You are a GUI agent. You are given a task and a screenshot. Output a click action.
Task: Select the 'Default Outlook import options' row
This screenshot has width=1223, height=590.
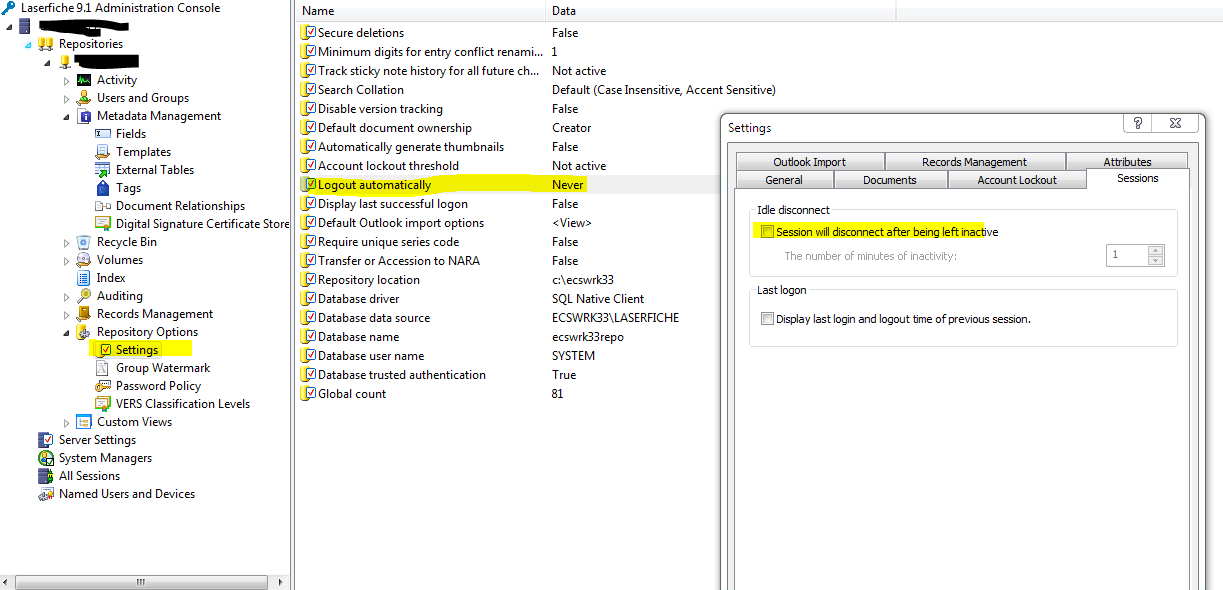click(x=508, y=223)
